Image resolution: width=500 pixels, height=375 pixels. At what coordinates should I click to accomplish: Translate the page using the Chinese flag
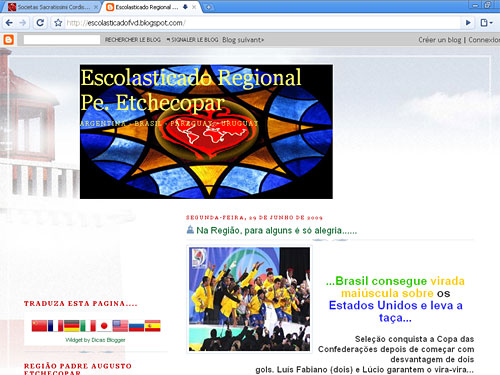tap(39, 326)
